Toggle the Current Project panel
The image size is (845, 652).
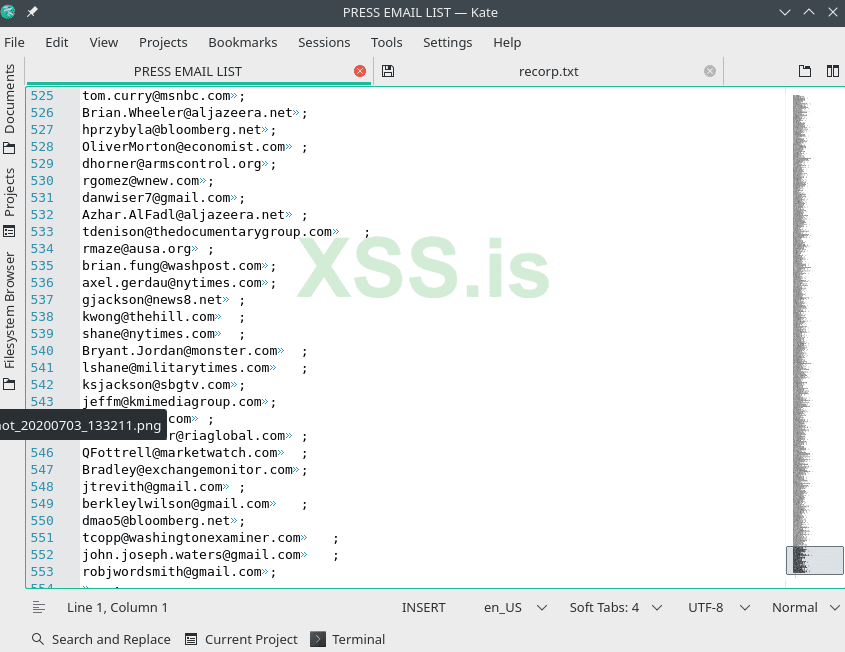click(x=246, y=639)
